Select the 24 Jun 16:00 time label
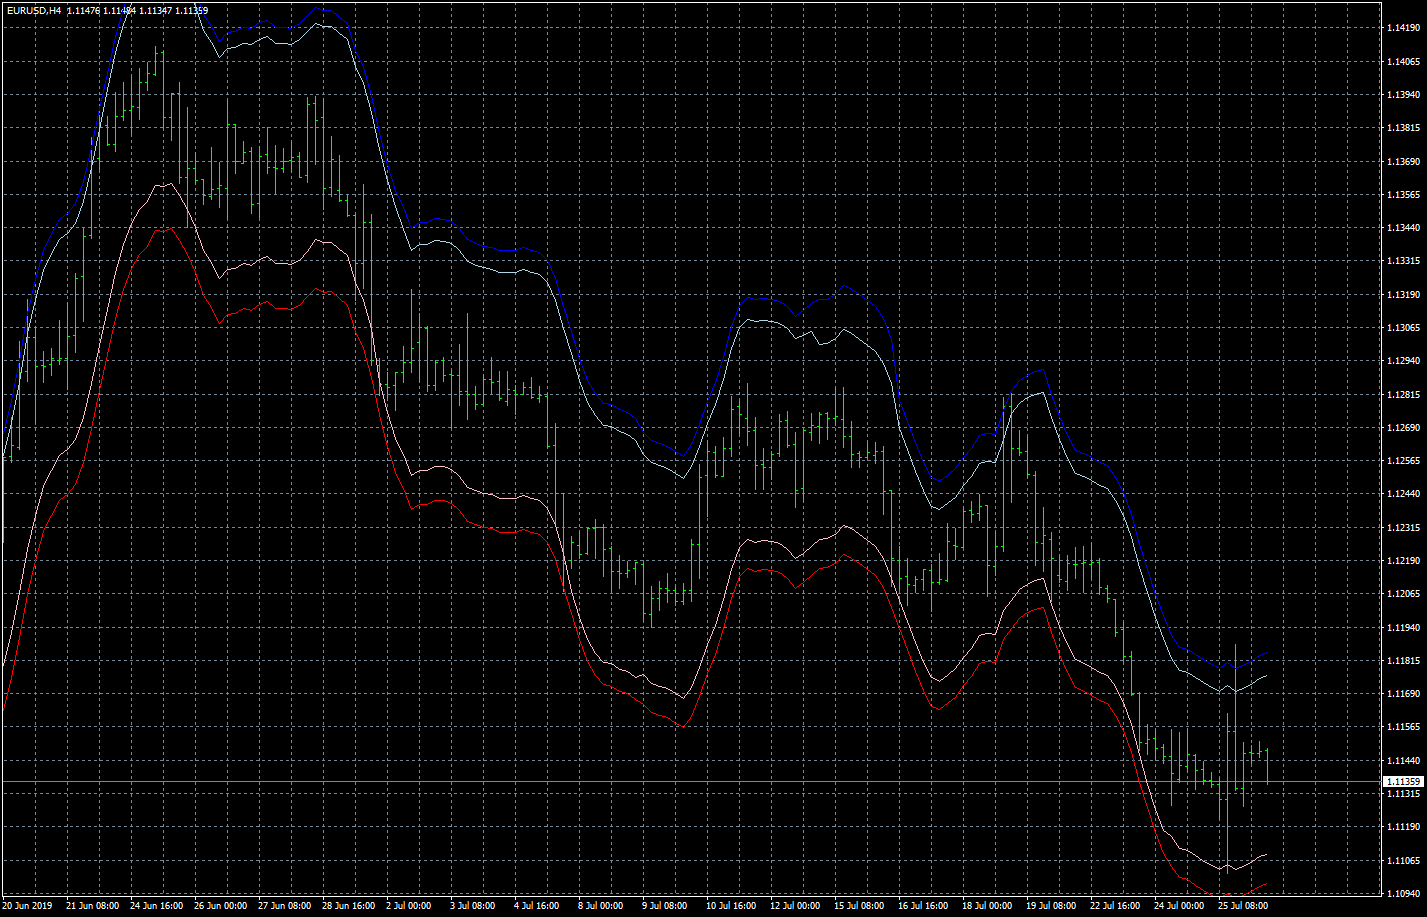The height and width of the screenshot is (917, 1427). (x=156, y=906)
